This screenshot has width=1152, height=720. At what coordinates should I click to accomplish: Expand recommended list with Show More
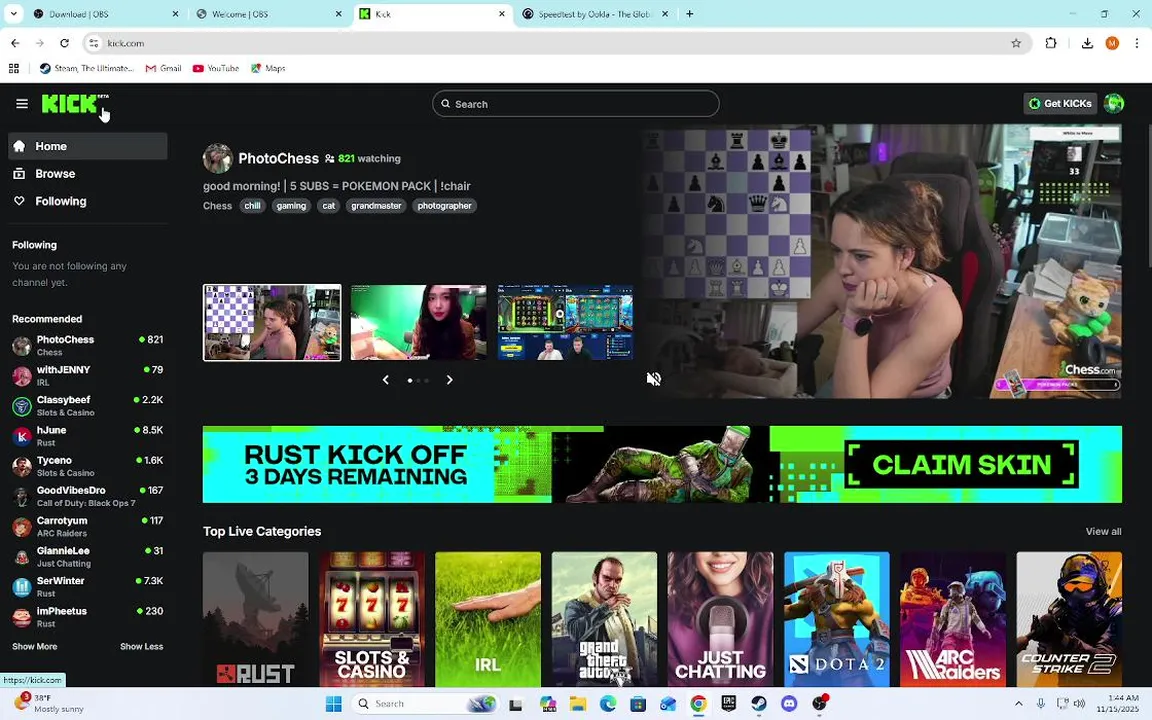35,647
